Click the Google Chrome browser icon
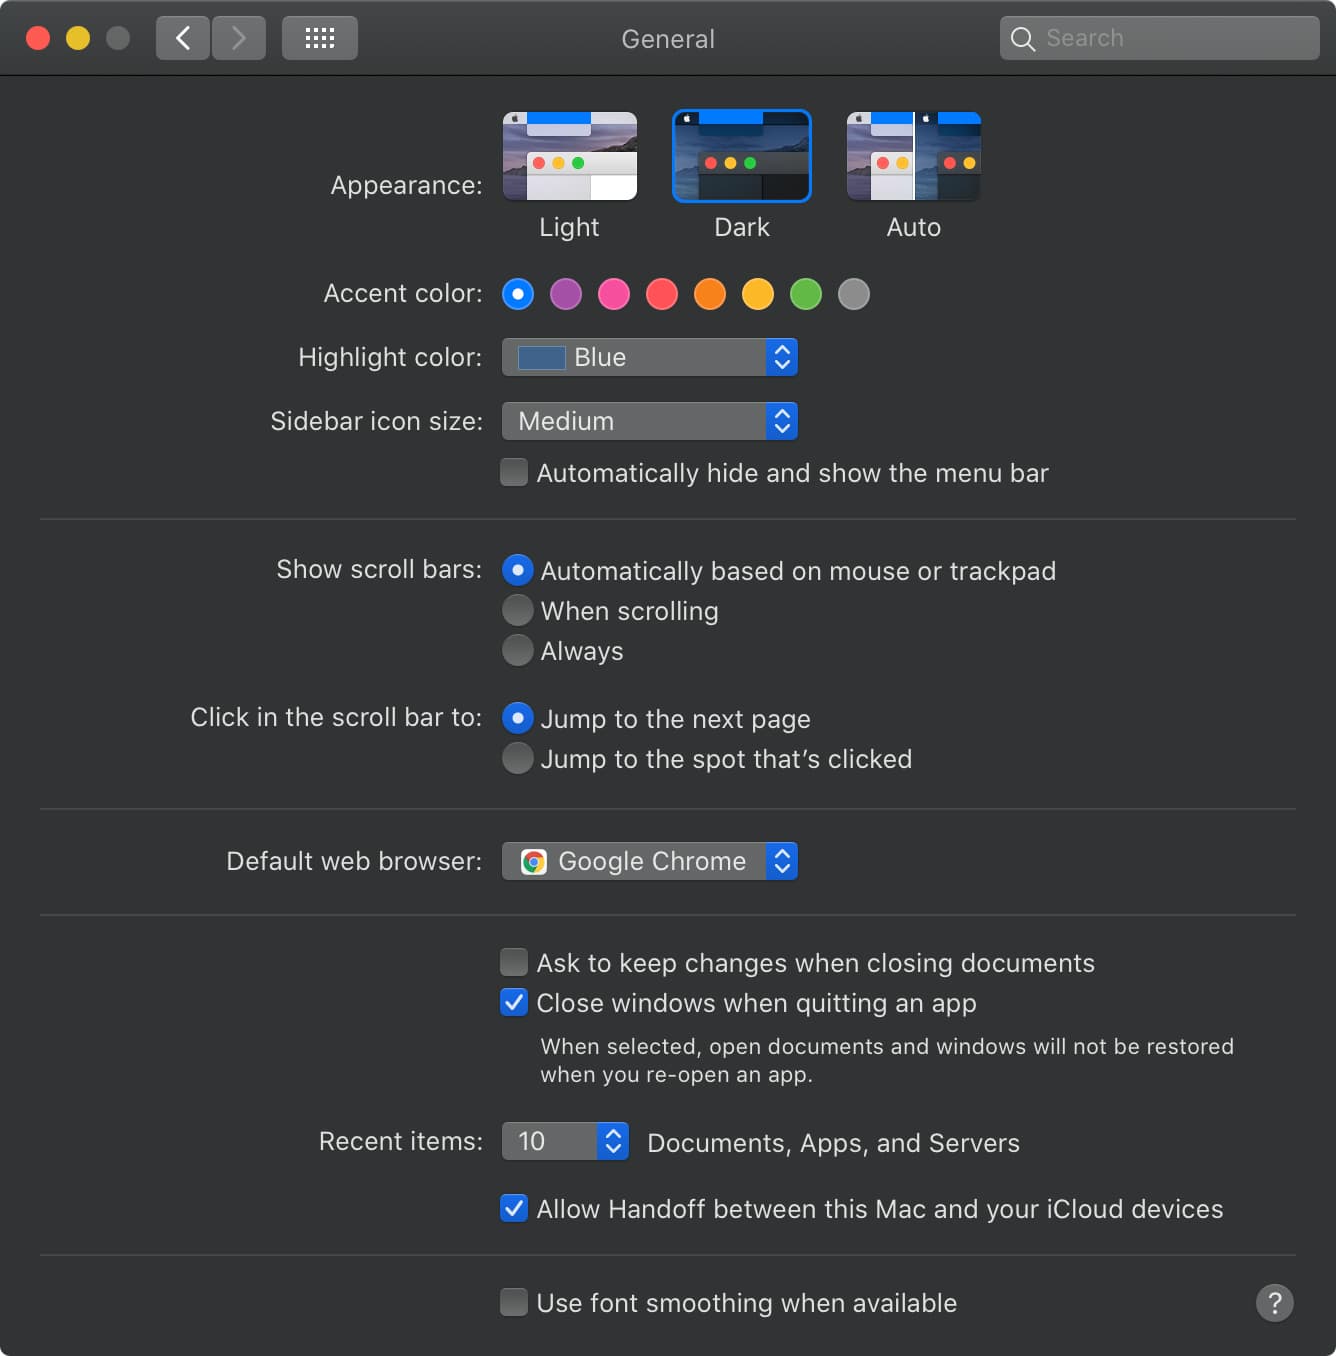 [x=534, y=862]
